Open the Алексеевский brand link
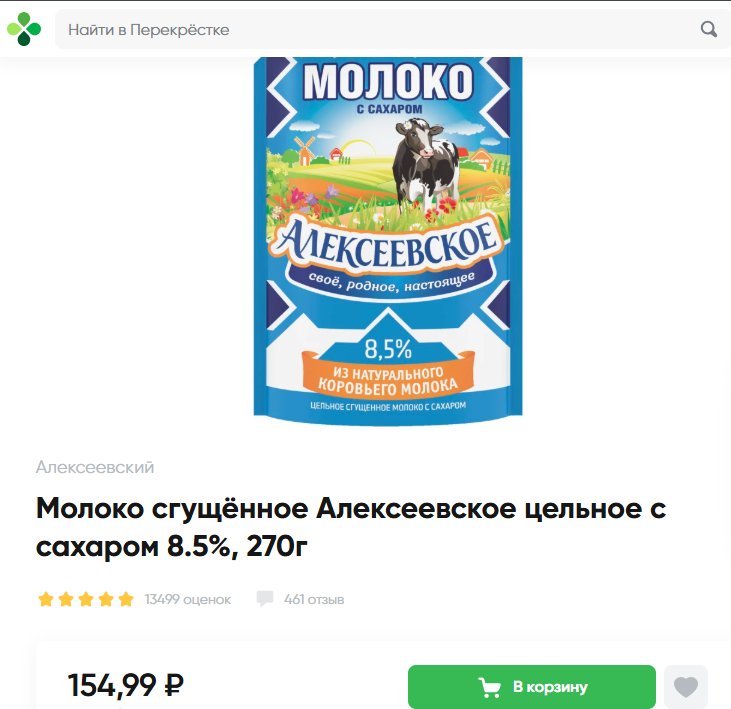The image size is (731, 709). pos(95,467)
